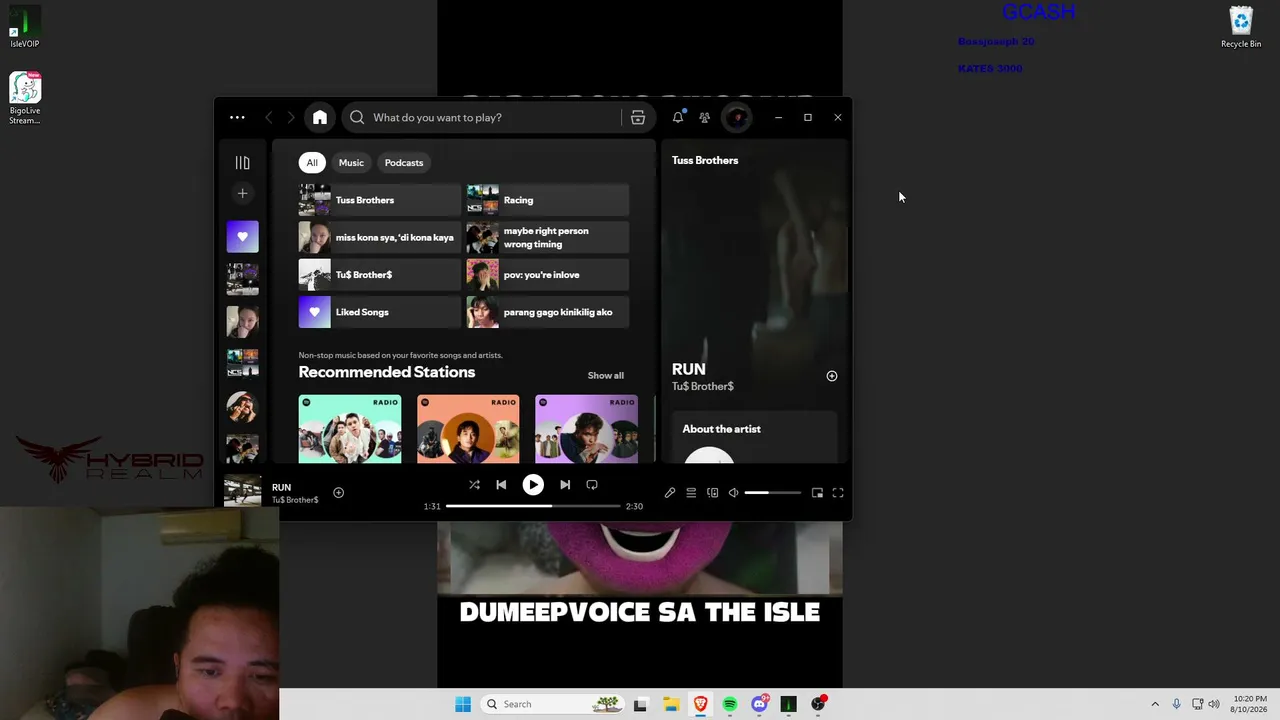The image size is (1280, 720).
Task: Click the 'Tuss Brothers' title in right panel
Action: (705, 160)
